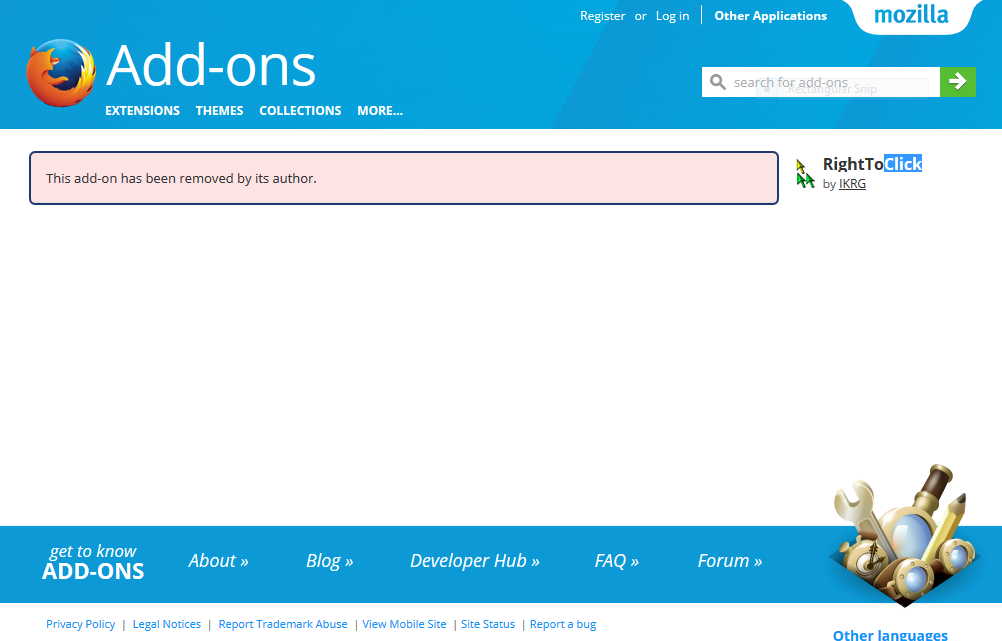Go to the Collections section
Screen dimensions: 1002x641
(300, 111)
